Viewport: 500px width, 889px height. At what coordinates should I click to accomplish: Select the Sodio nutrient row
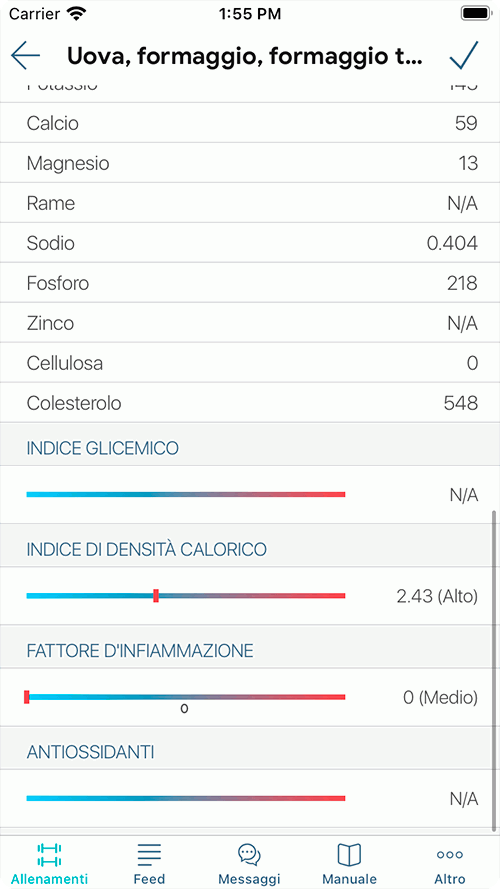click(x=250, y=243)
